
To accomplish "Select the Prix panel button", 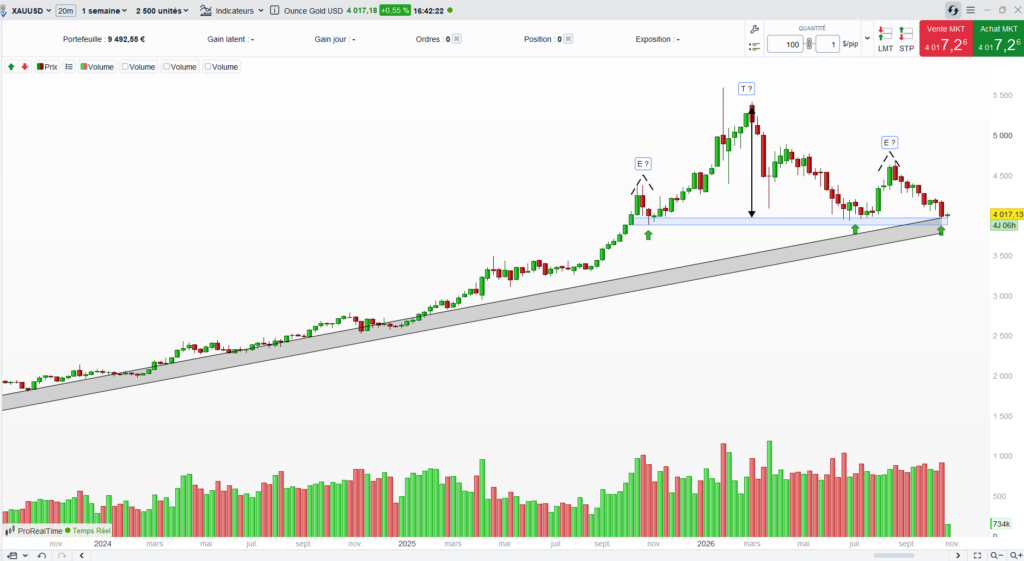I will [x=47, y=67].
